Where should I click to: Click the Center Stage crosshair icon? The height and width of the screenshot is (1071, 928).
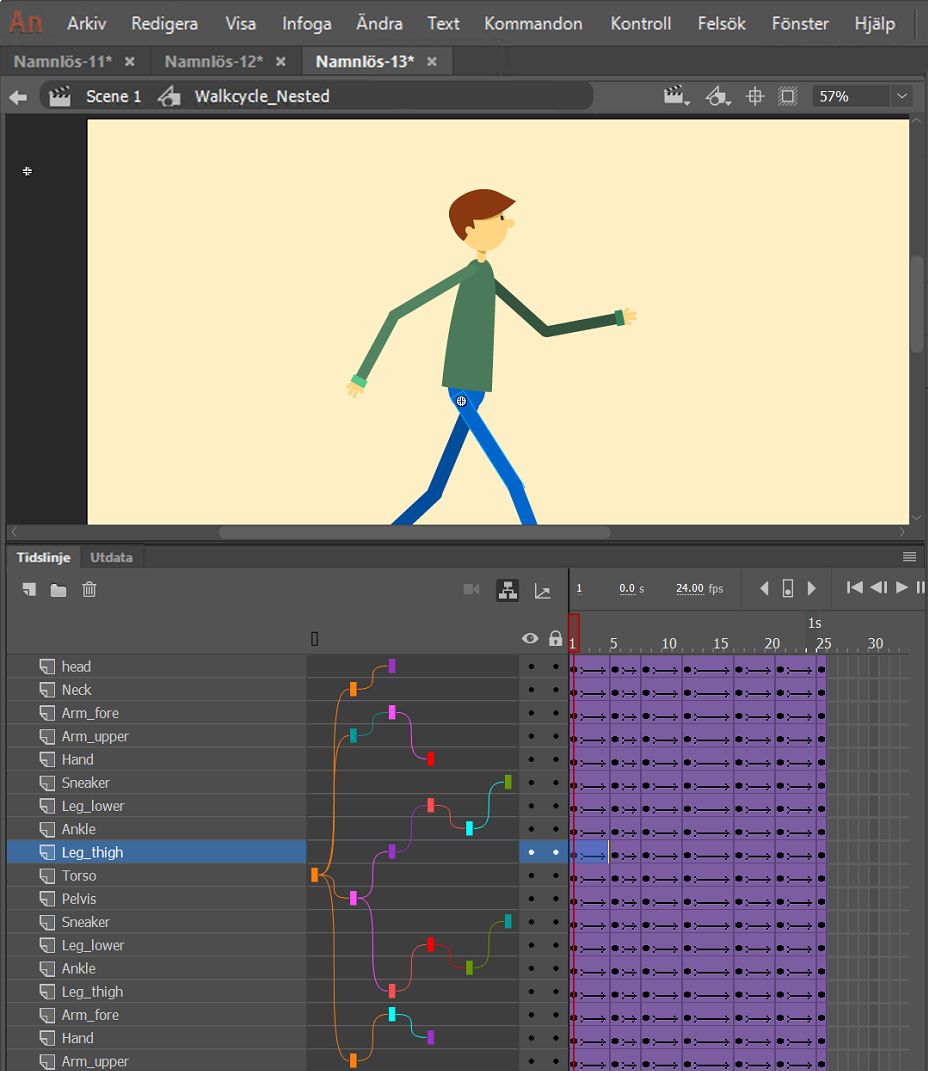coord(756,96)
